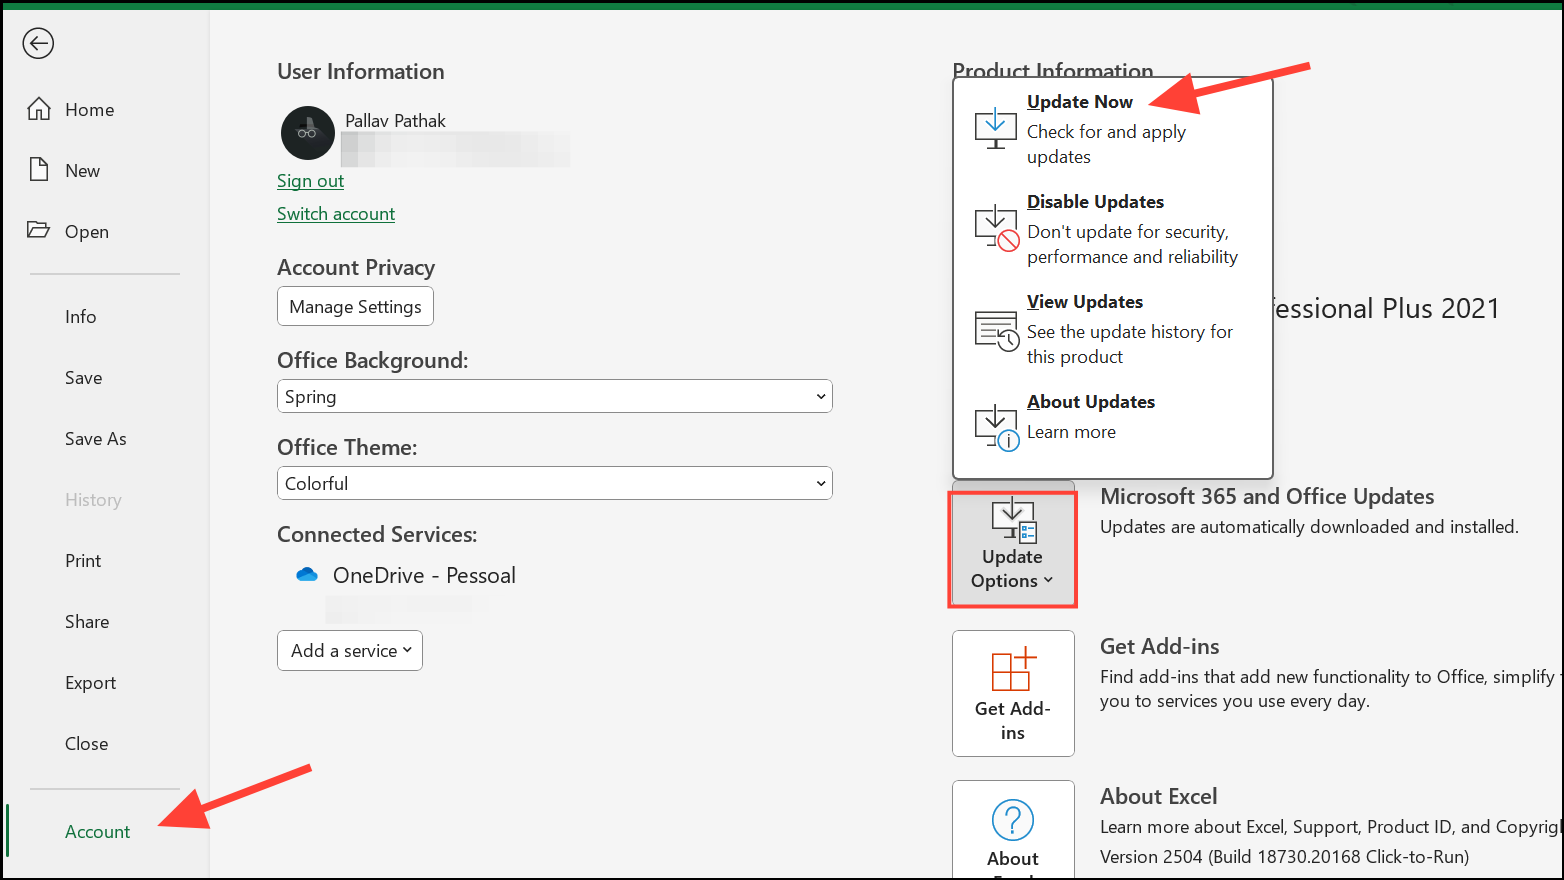Open files via the Open folder icon
This screenshot has height=880, width=1564.
(x=38, y=231)
